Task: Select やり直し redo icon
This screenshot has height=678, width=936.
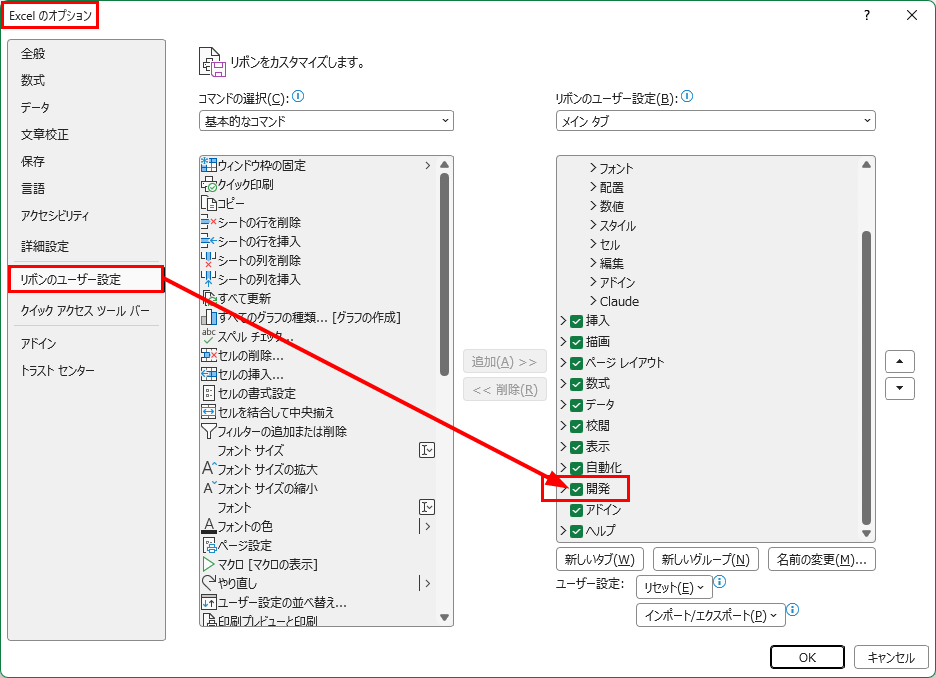Action: click(x=208, y=583)
